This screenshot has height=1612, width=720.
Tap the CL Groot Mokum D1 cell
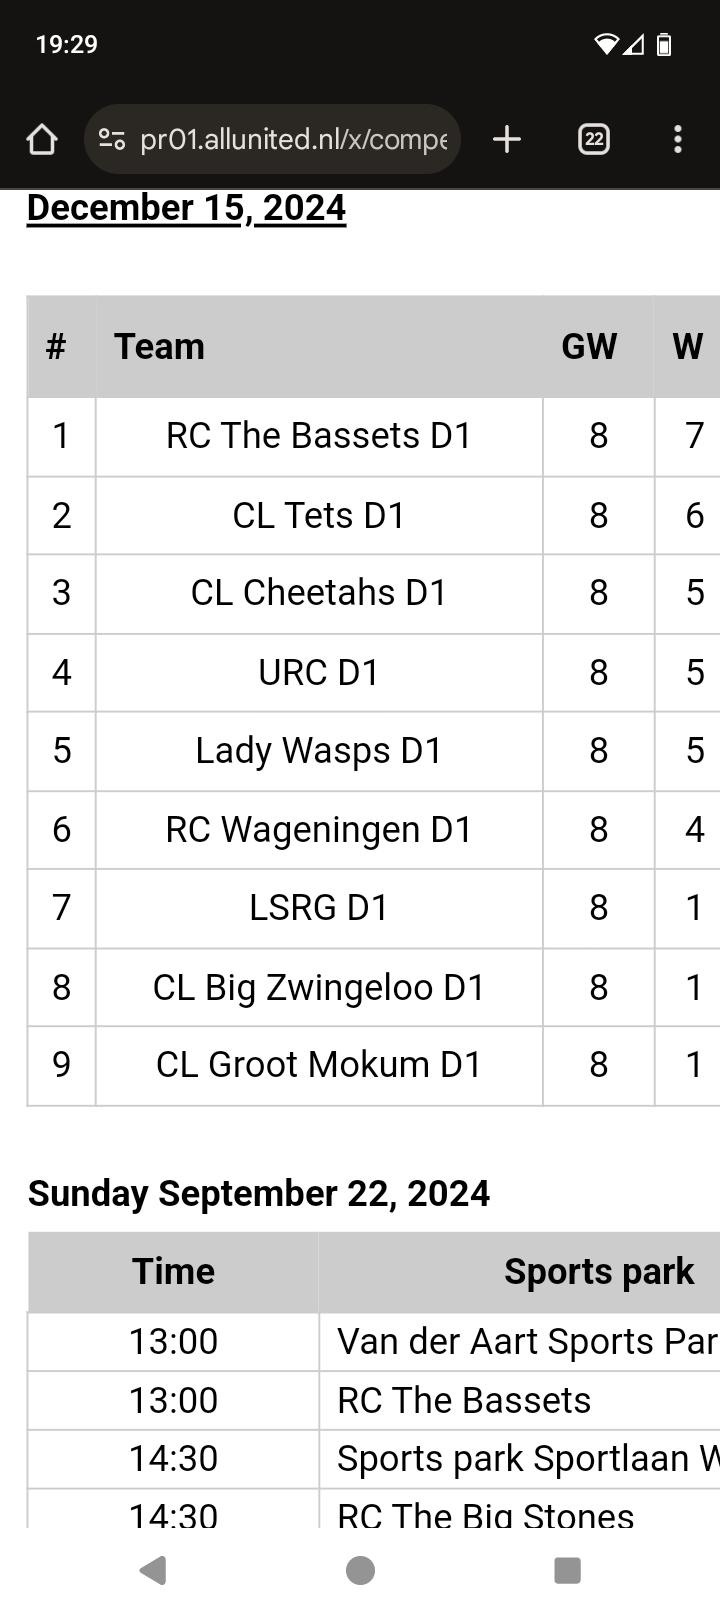click(x=319, y=1064)
